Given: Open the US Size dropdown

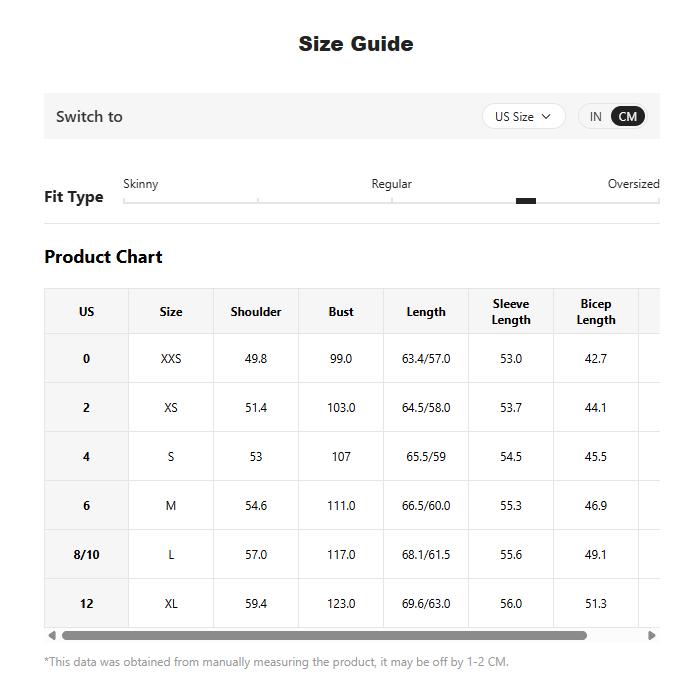Looking at the screenshot, I should click(523, 116).
